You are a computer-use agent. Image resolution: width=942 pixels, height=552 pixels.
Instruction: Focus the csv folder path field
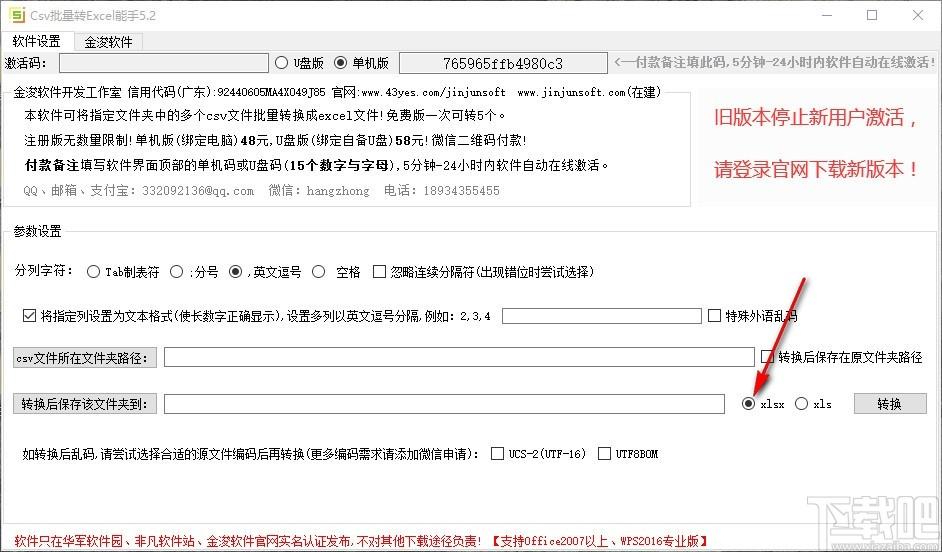(x=459, y=357)
